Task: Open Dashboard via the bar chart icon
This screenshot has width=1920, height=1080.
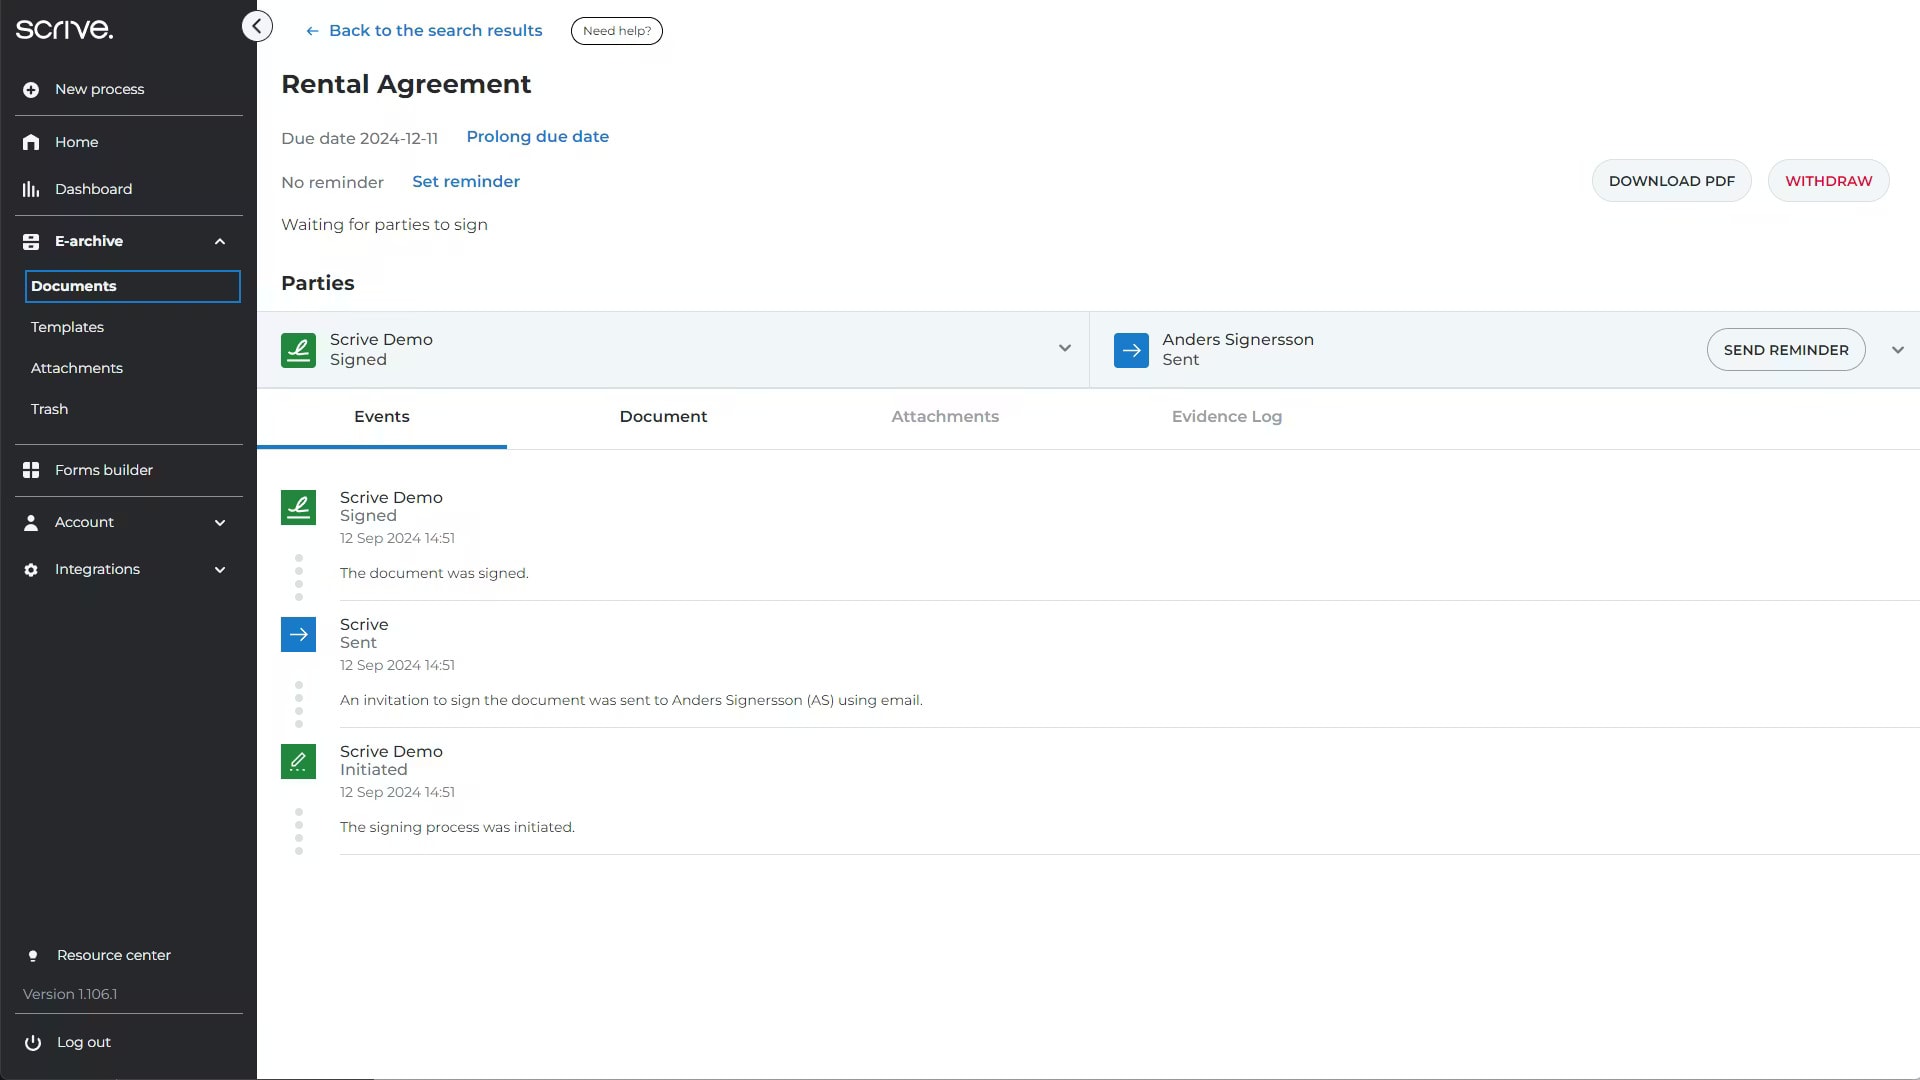Action: (31, 189)
